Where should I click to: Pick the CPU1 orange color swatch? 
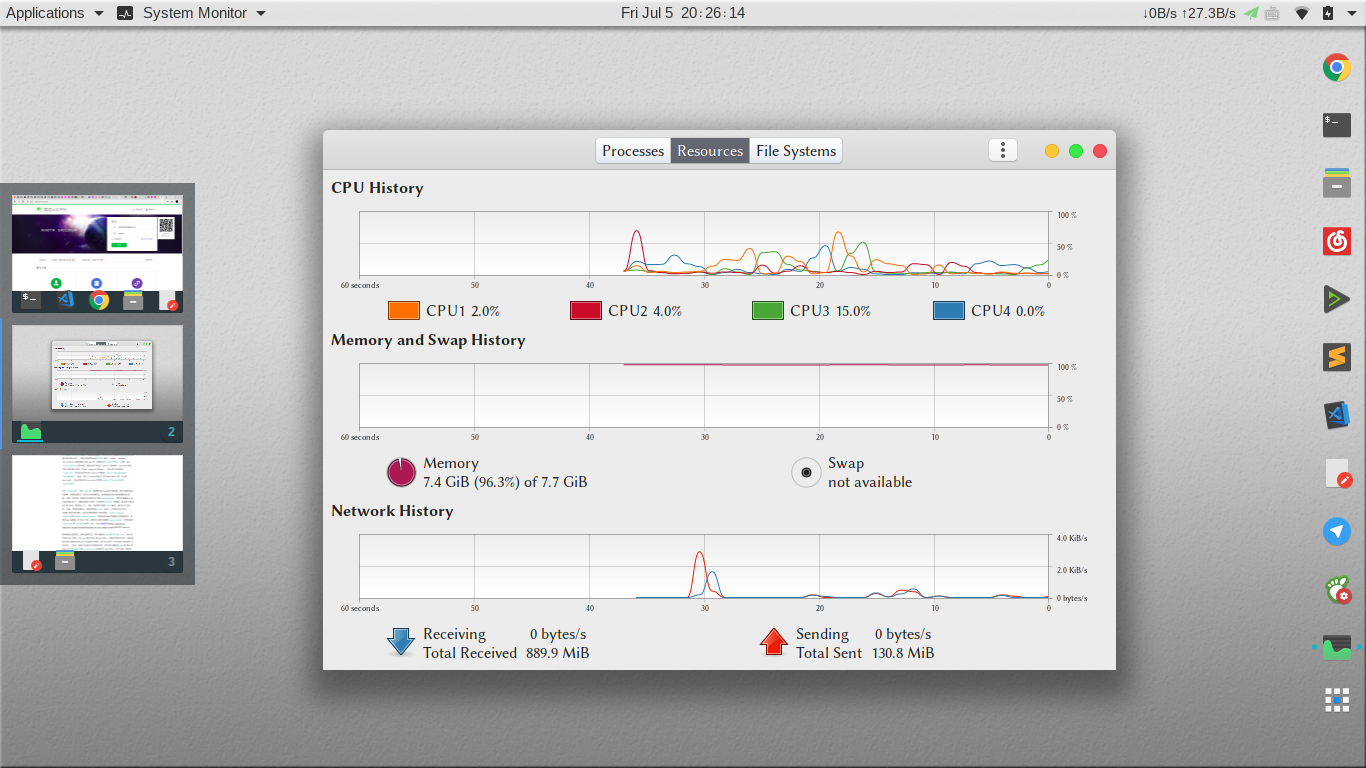point(404,311)
